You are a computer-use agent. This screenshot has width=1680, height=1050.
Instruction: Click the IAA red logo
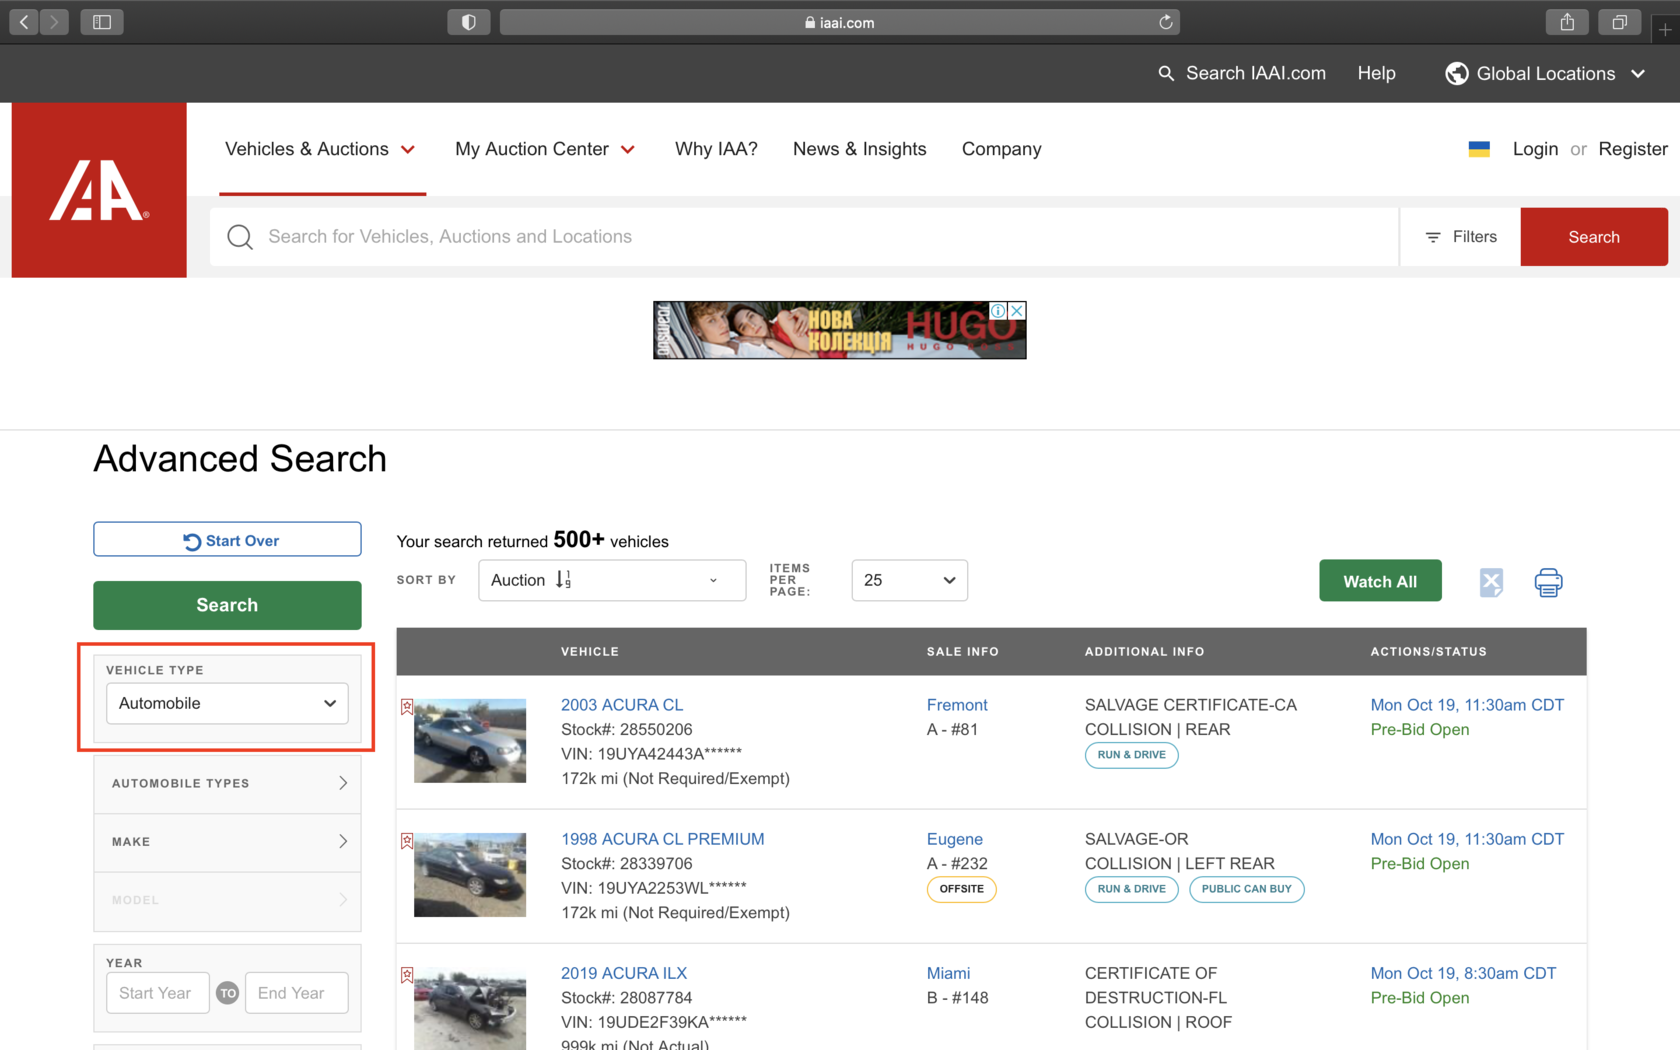(99, 190)
